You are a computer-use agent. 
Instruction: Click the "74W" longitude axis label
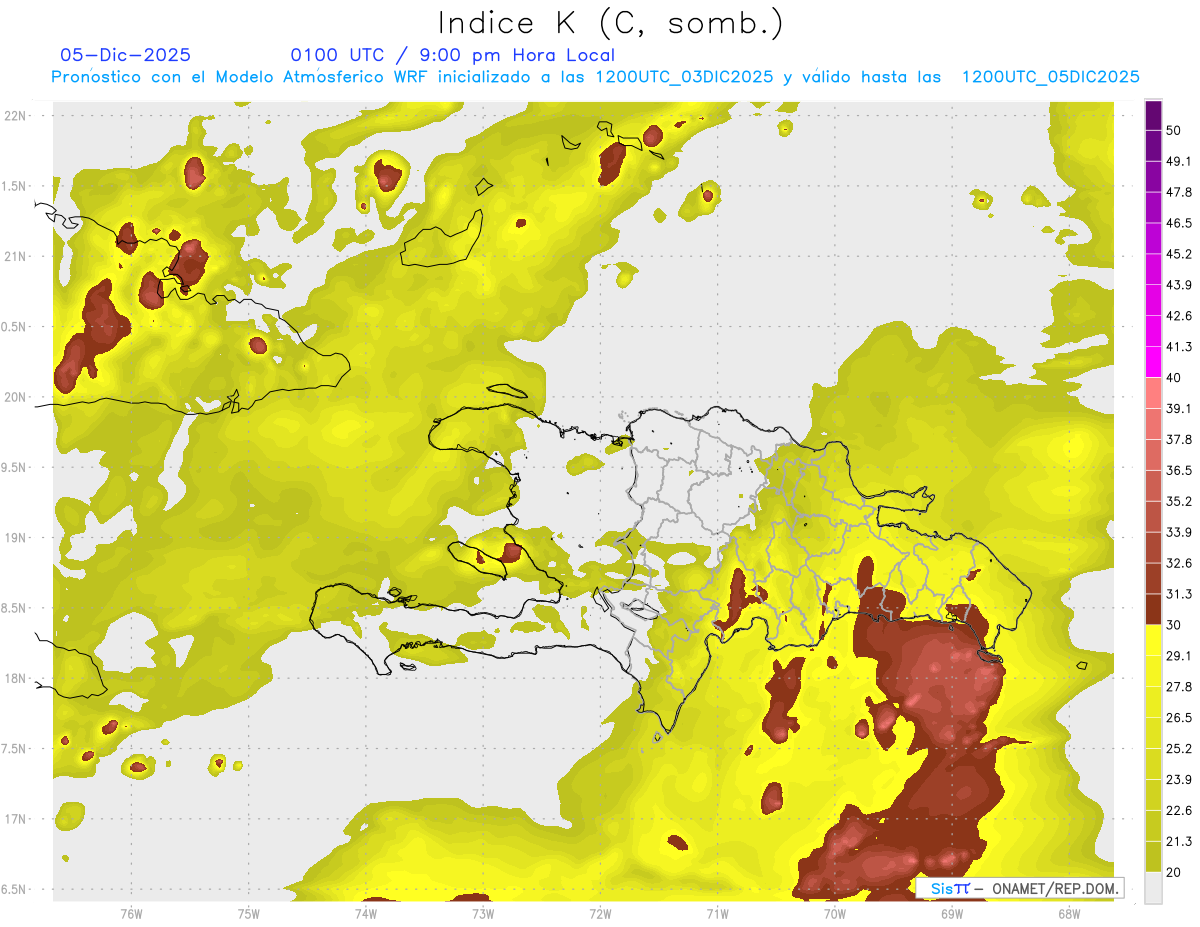tap(365, 913)
